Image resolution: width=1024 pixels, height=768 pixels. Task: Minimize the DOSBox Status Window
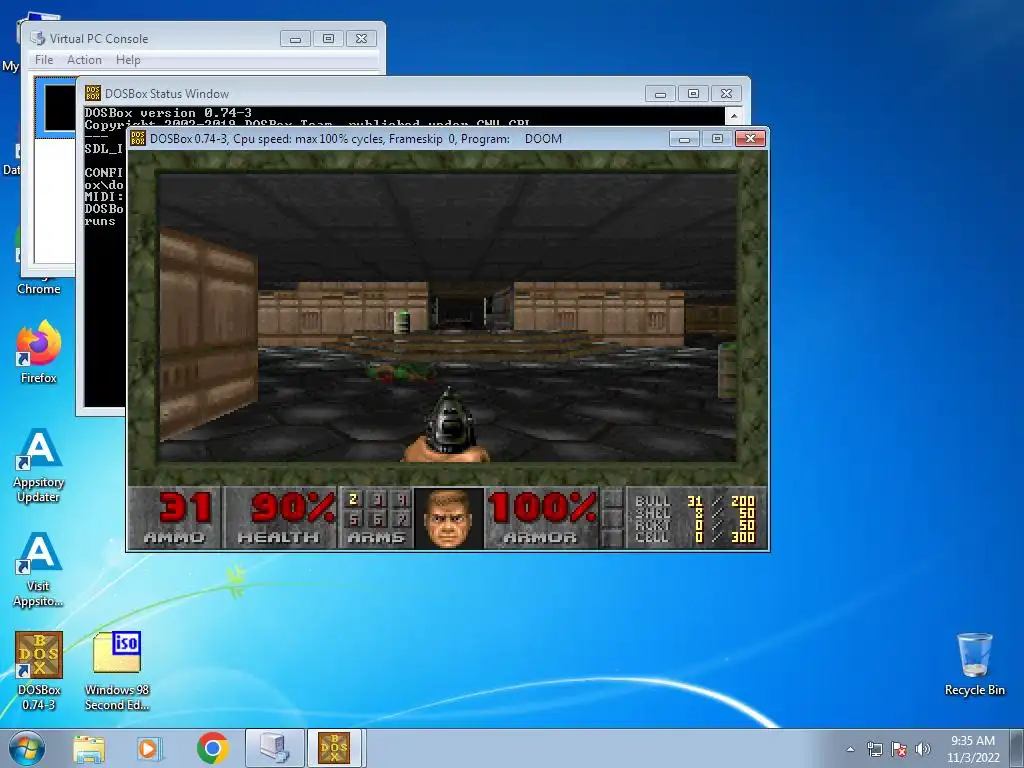[x=660, y=93]
